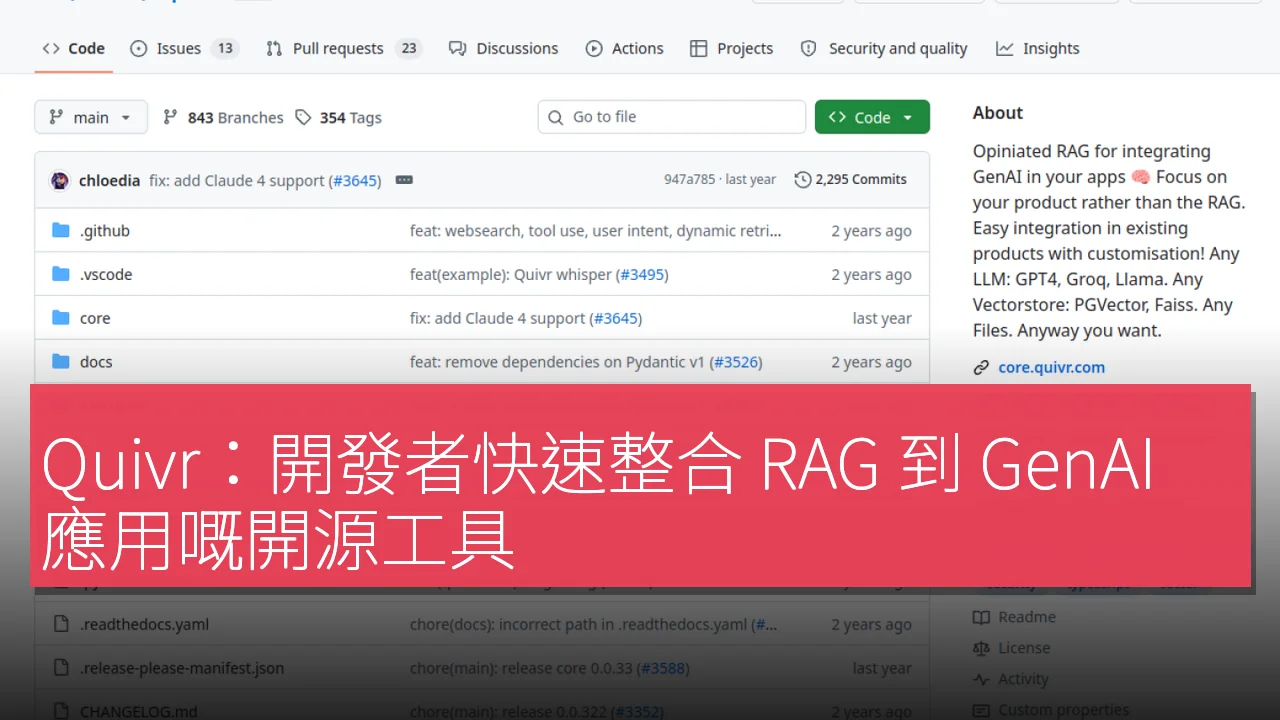Open the docs folder
The width and height of the screenshot is (1280, 720).
pos(96,362)
